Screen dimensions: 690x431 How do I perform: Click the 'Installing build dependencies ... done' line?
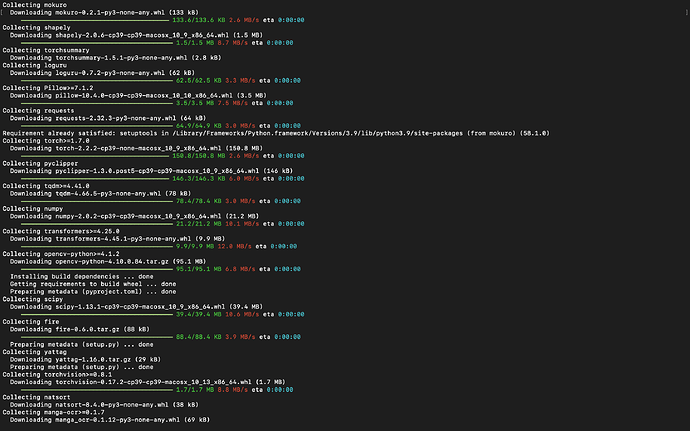(x=82, y=276)
